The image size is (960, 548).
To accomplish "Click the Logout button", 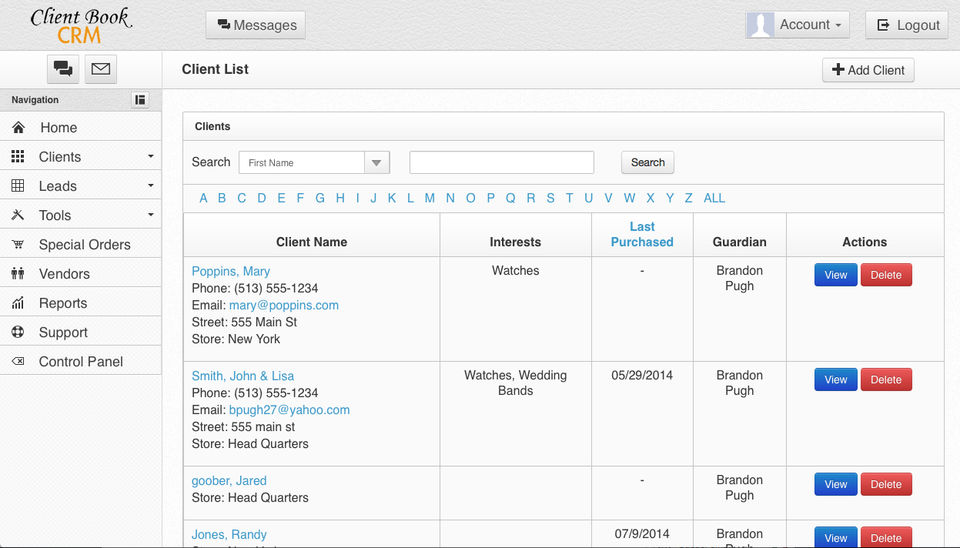I will 907,25.
